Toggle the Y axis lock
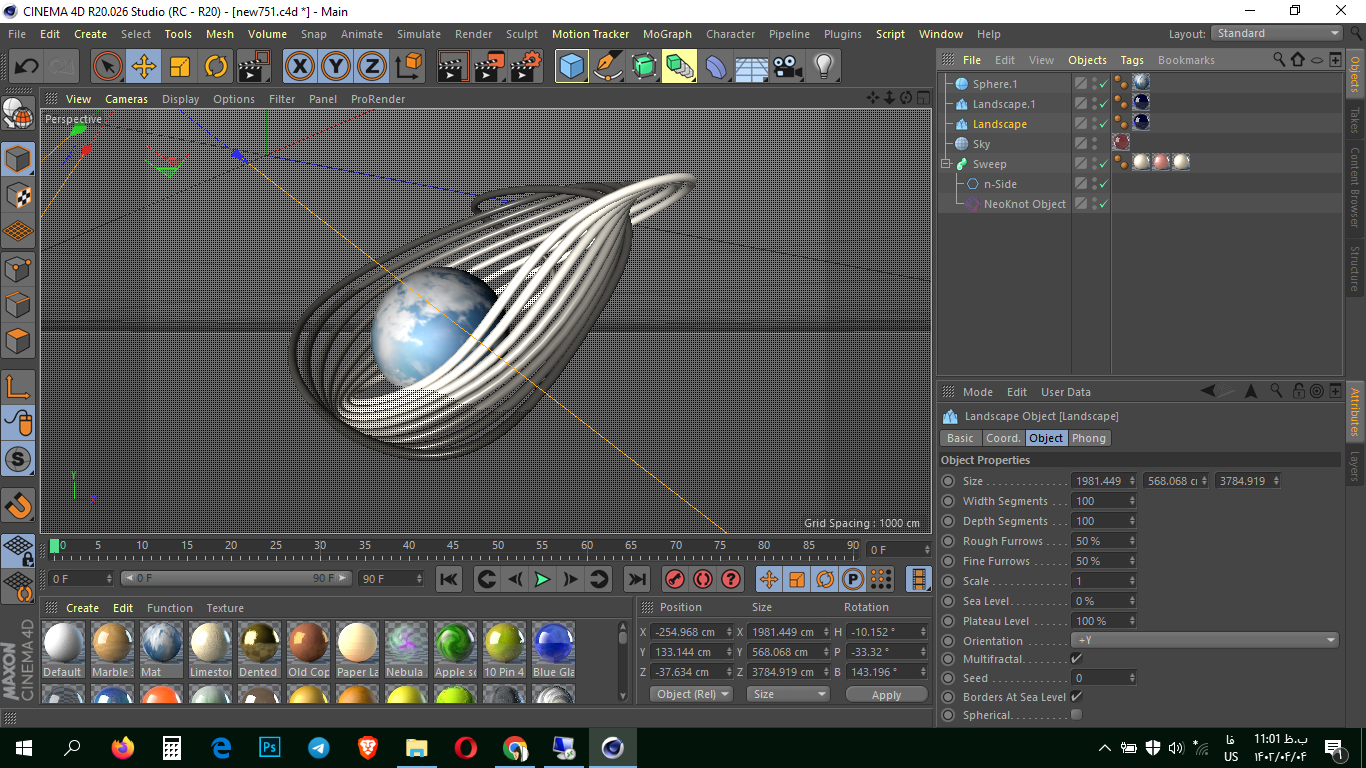The image size is (1366, 768). (x=336, y=67)
